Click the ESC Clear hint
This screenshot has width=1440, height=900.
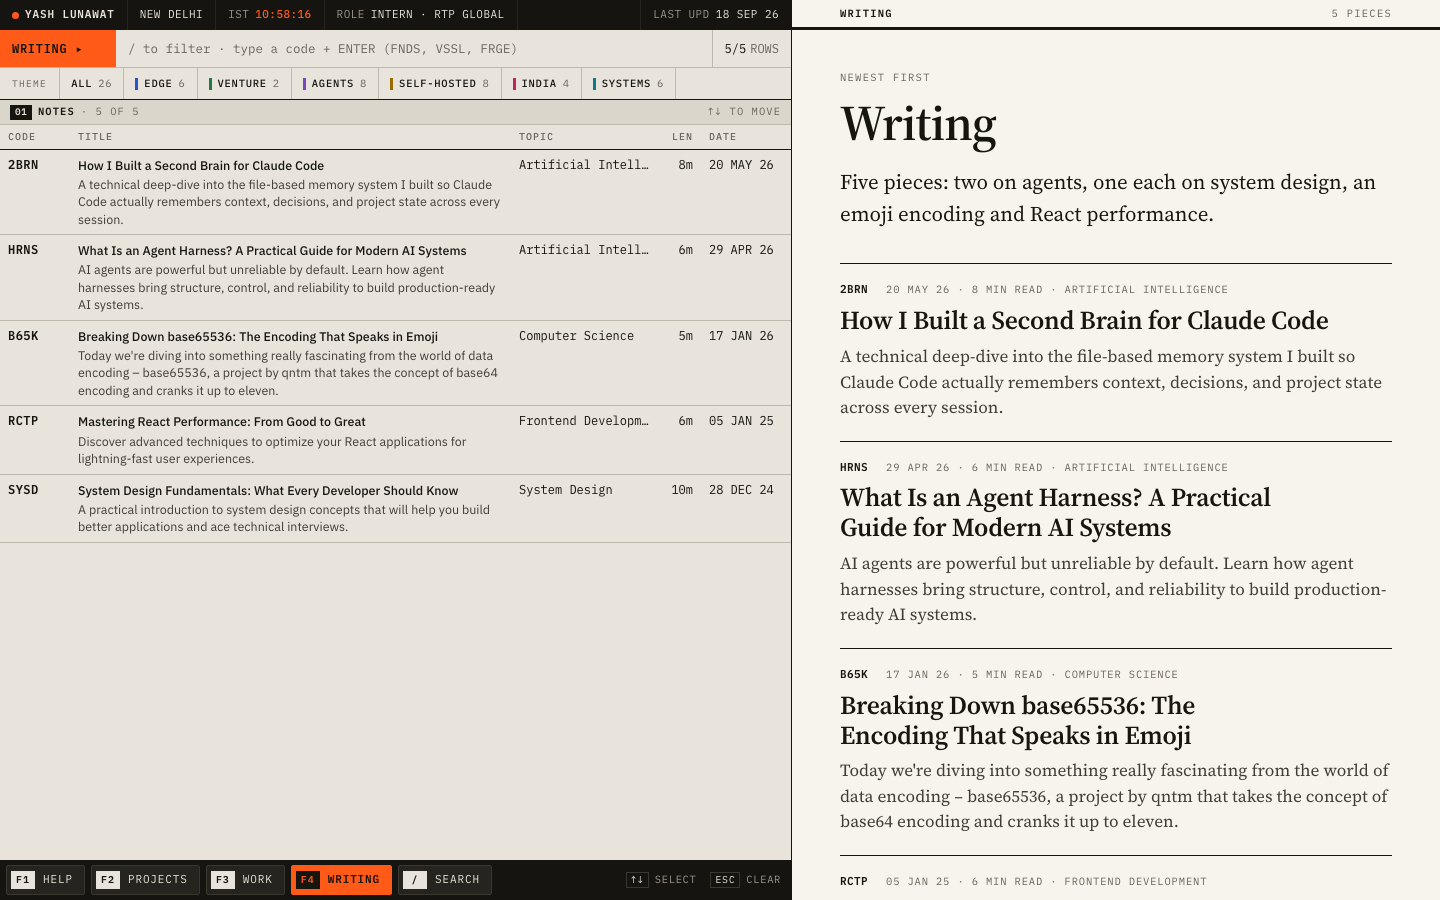click(x=746, y=880)
